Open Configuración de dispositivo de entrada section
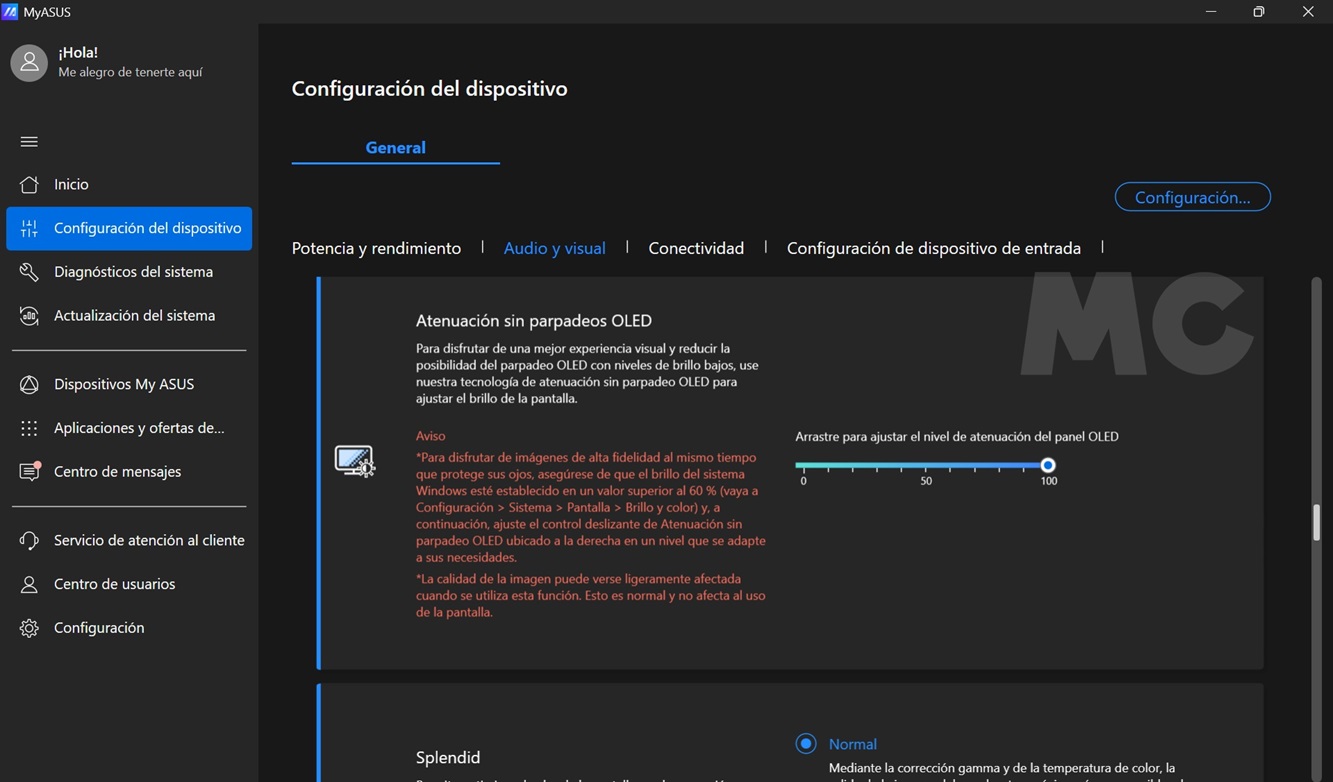 (x=933, y=248)
